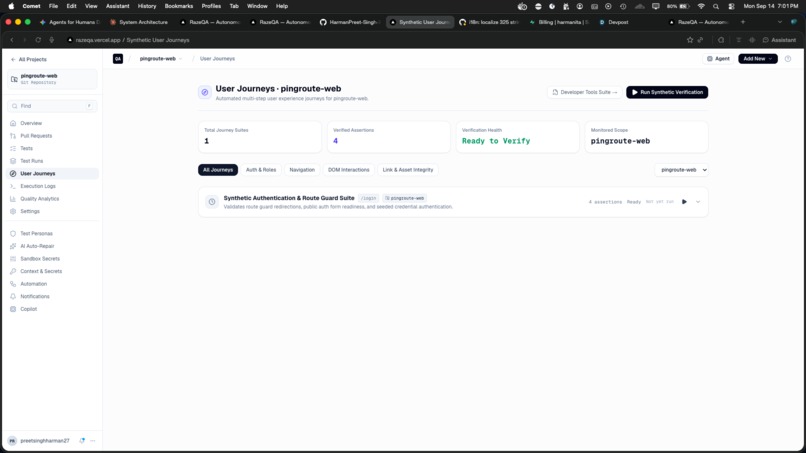This screenshot has height=453, width=806.
Task: Open Pull Requests icon in sidebar
Action: click(13, 136)
